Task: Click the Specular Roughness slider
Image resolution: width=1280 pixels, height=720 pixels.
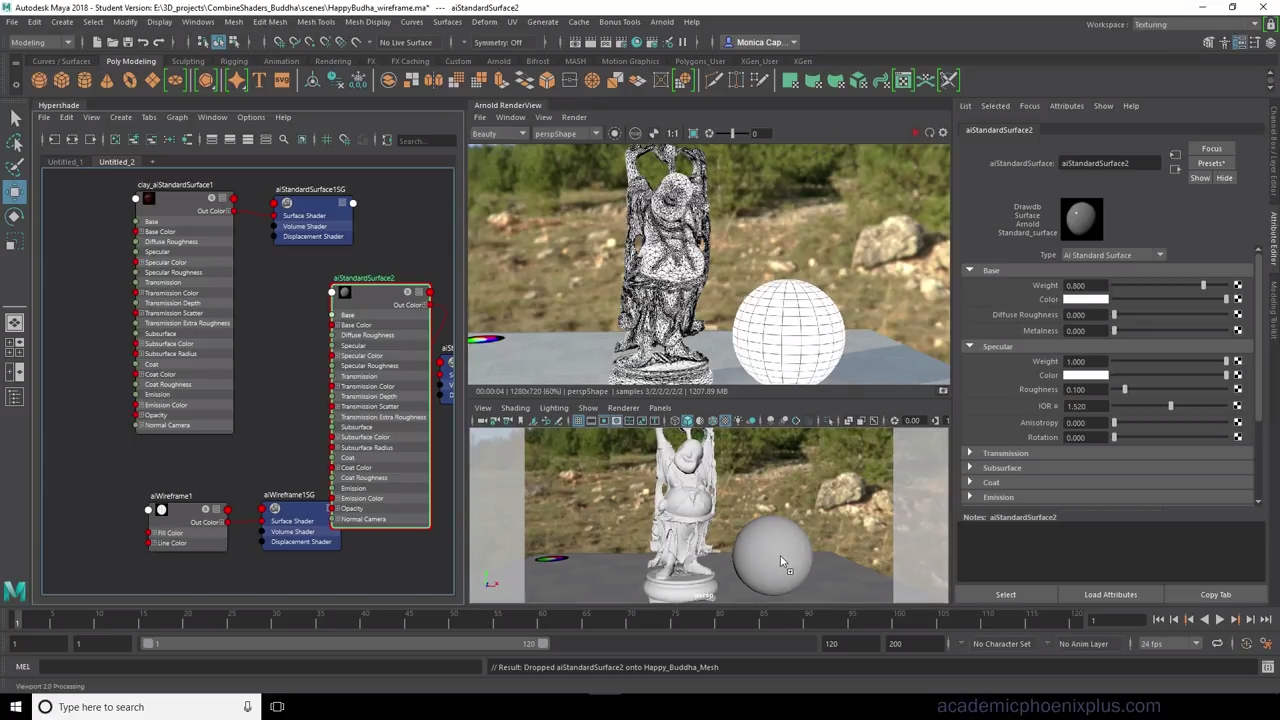Action: [1169, 390]
